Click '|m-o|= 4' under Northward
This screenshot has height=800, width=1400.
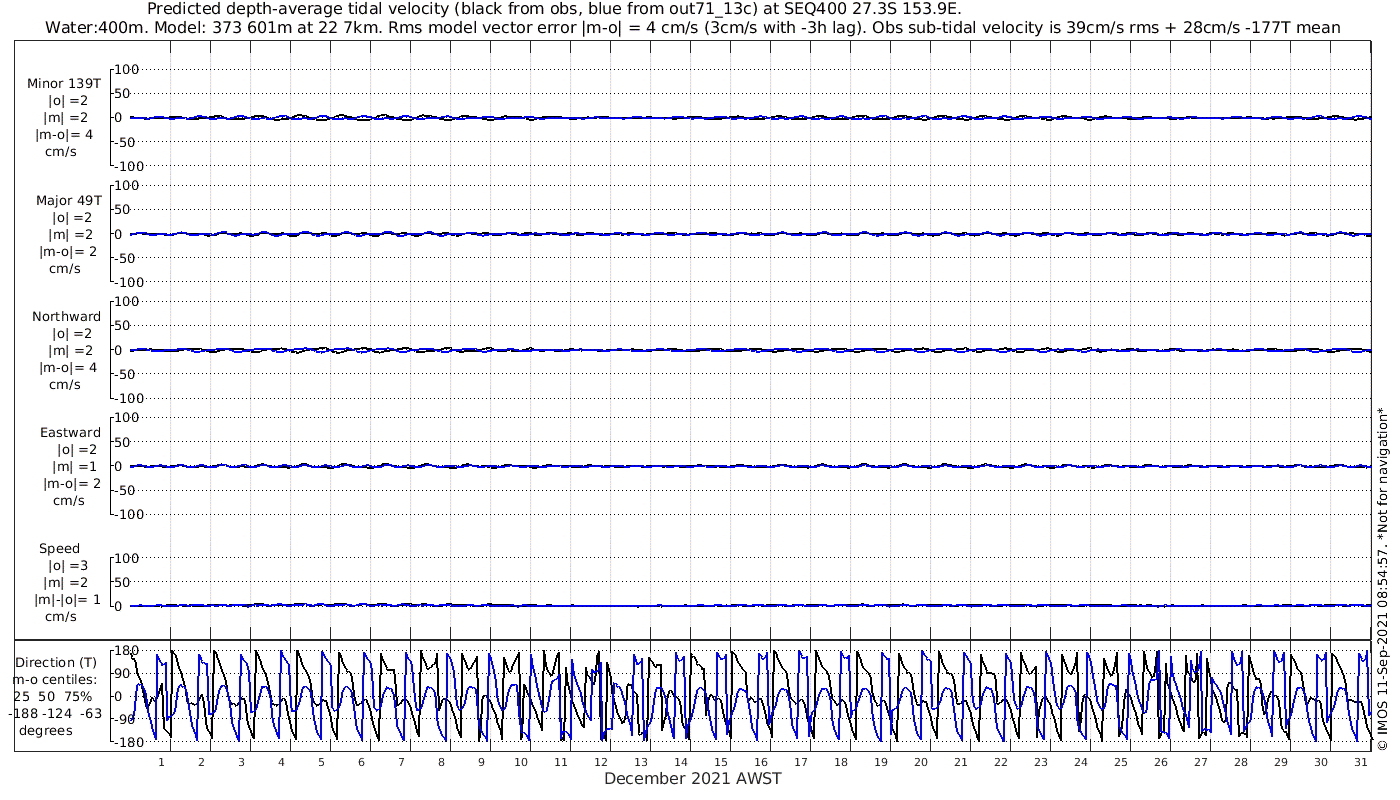68,367
